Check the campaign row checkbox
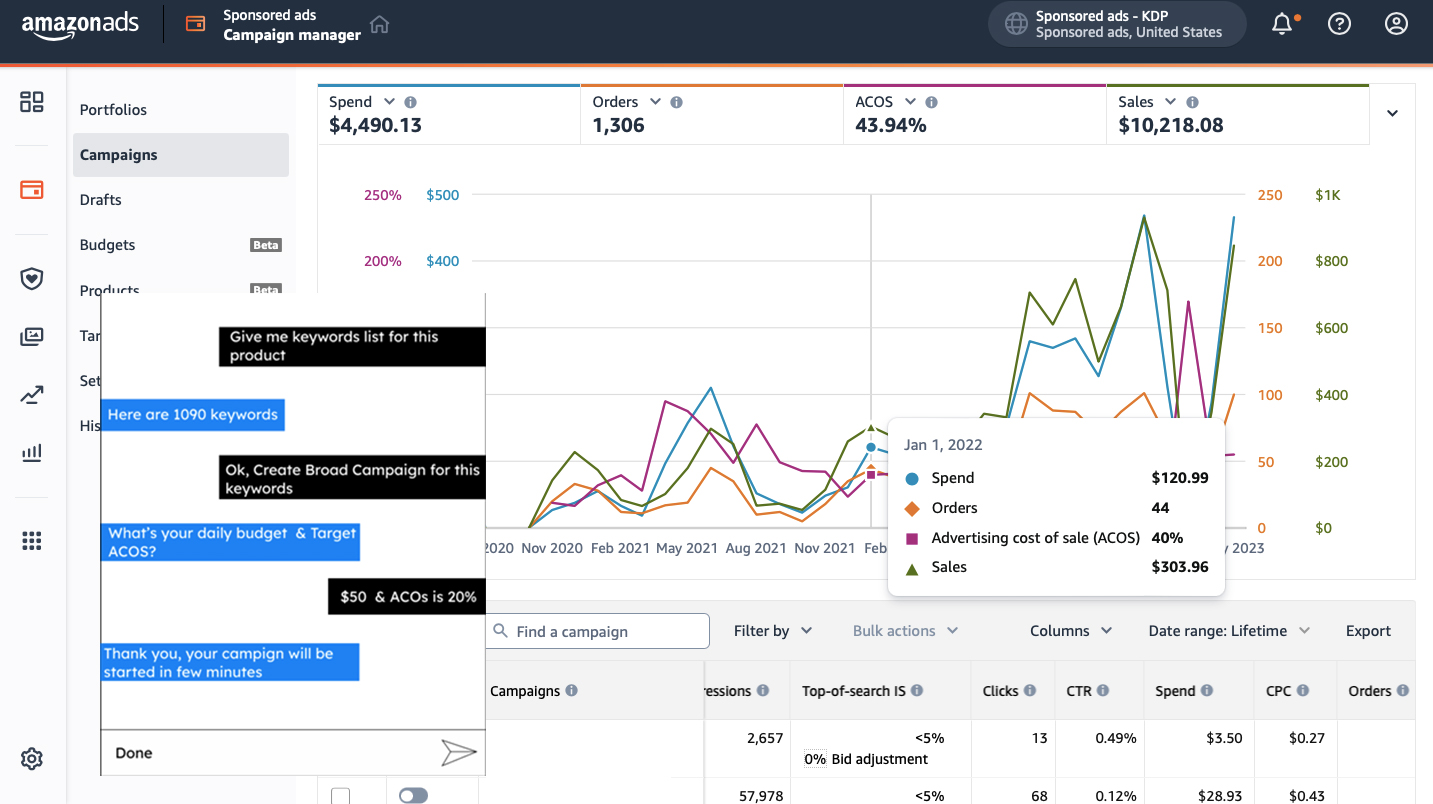 click(341, 796)
